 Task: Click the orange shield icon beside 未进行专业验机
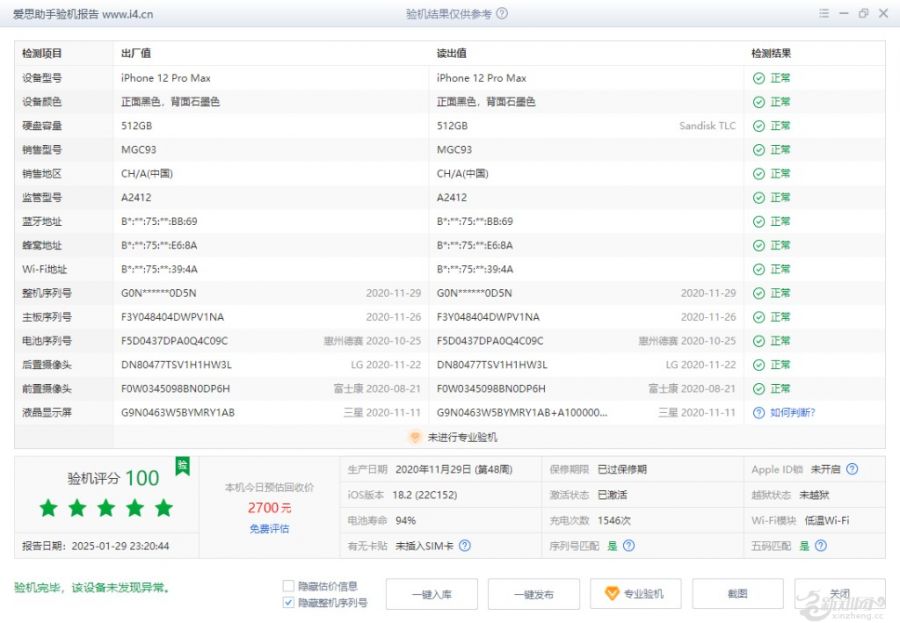414,437
